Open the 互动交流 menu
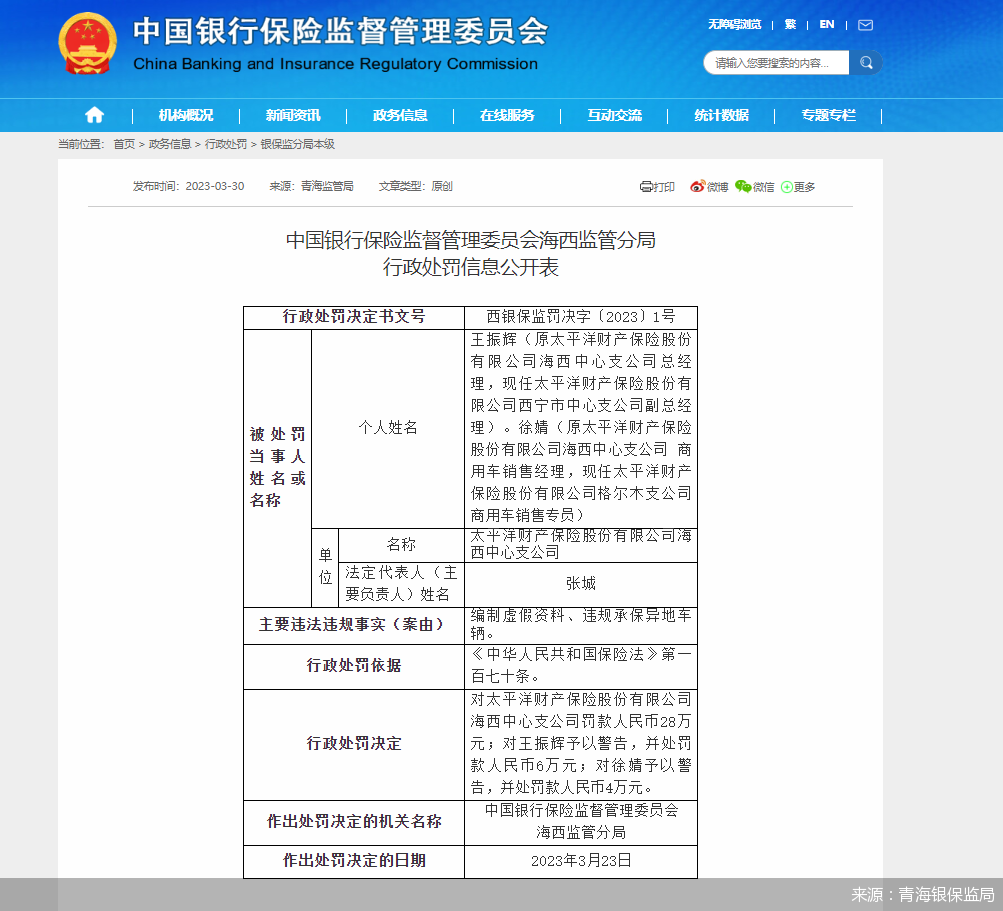Viewport: 1003px width, 911px height. pos(614,114)
